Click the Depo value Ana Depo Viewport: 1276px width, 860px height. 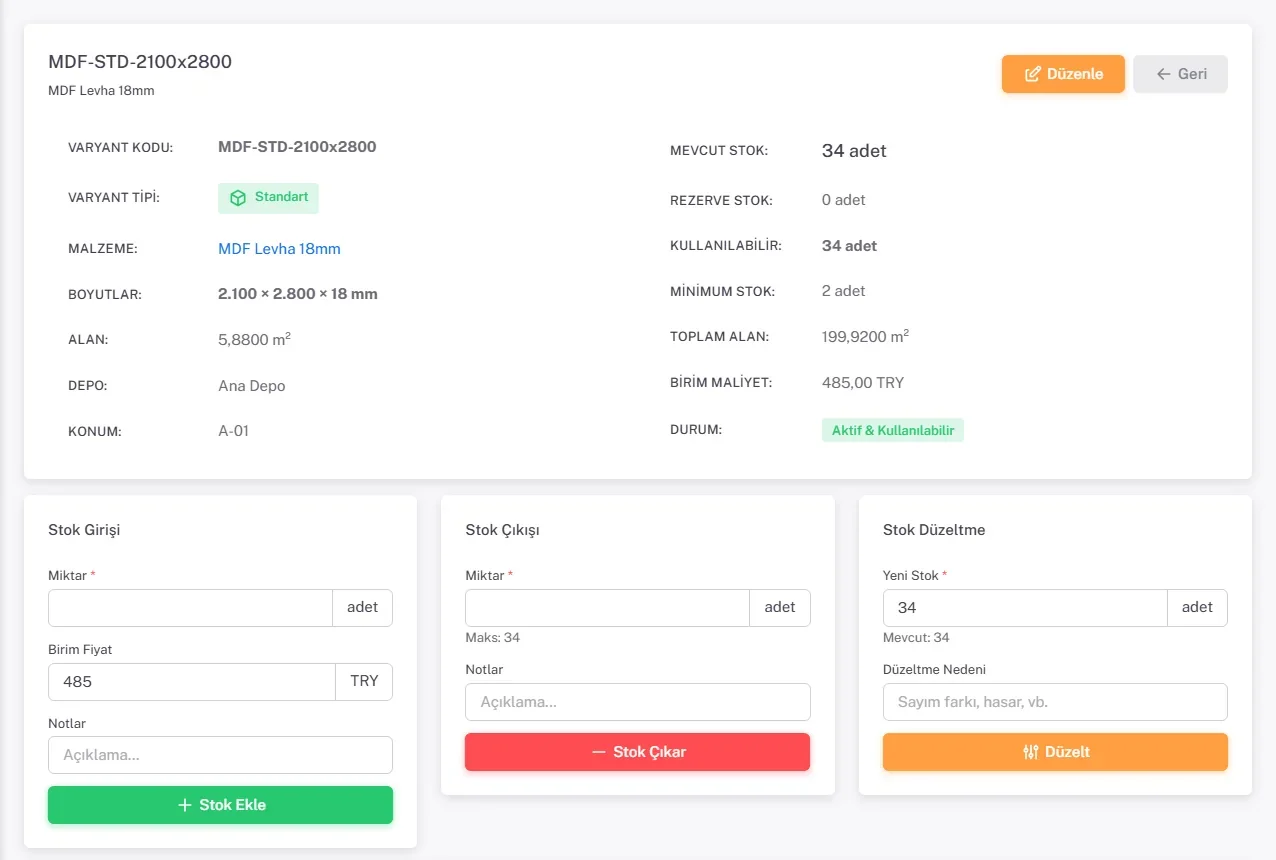coord(252,386)
